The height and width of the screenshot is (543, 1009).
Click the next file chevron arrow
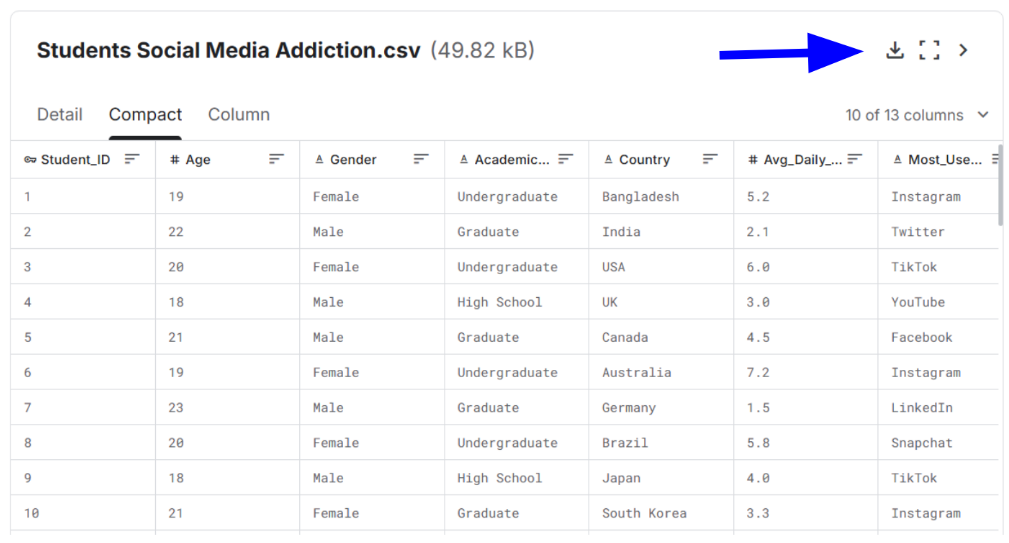(x=963, y=50)
